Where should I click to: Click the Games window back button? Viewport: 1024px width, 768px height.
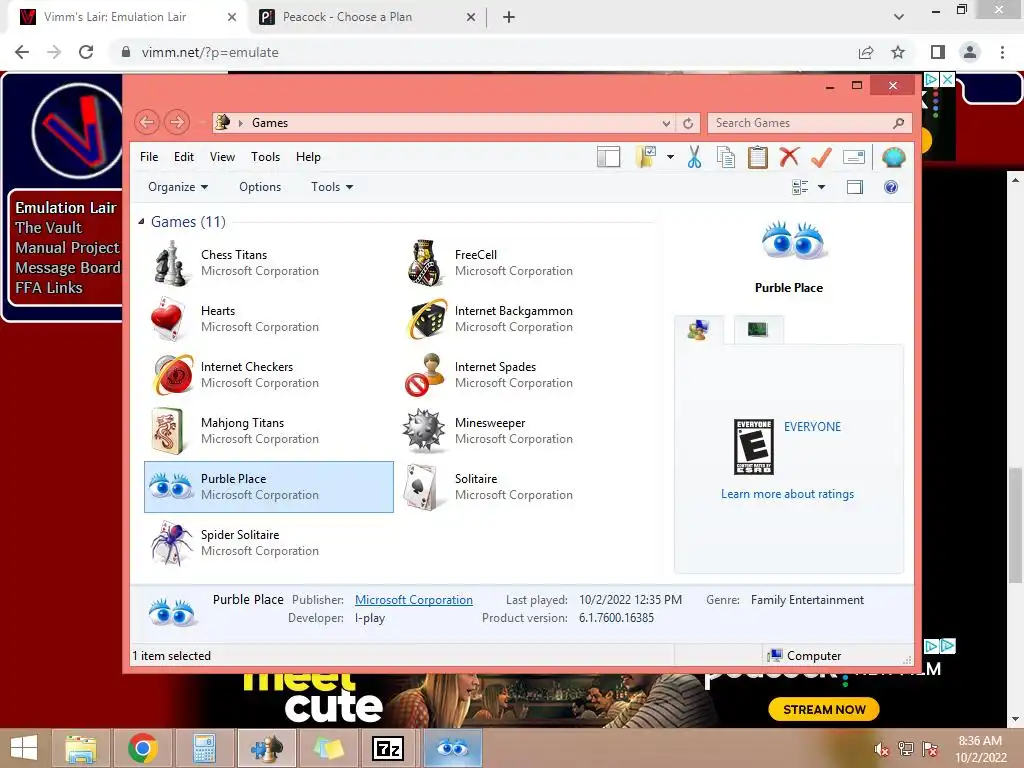pyautogui.click(x=147, y=122)
